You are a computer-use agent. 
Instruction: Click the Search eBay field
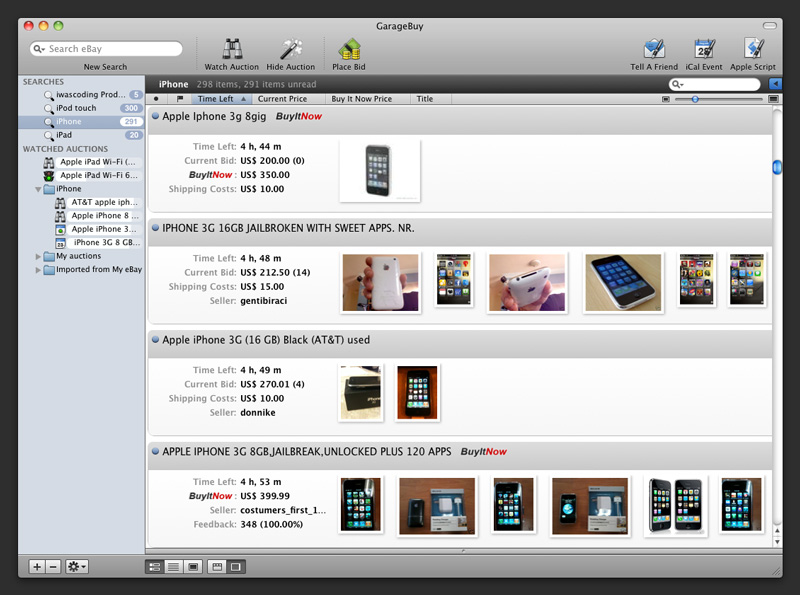(x=106, y=49)
